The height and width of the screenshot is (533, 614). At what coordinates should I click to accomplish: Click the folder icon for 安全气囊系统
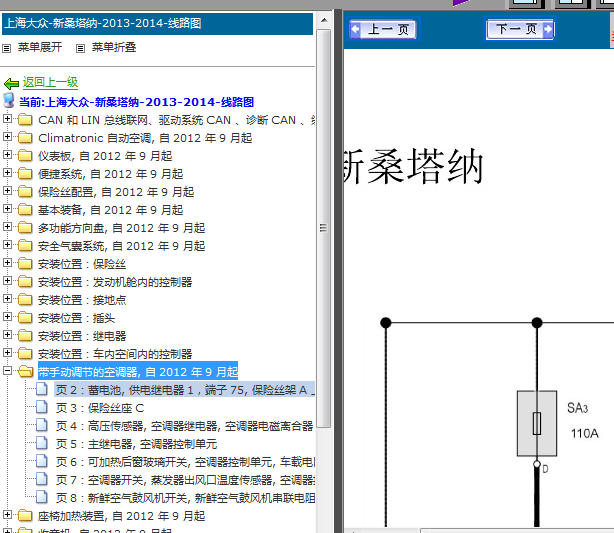coord(25,246)
